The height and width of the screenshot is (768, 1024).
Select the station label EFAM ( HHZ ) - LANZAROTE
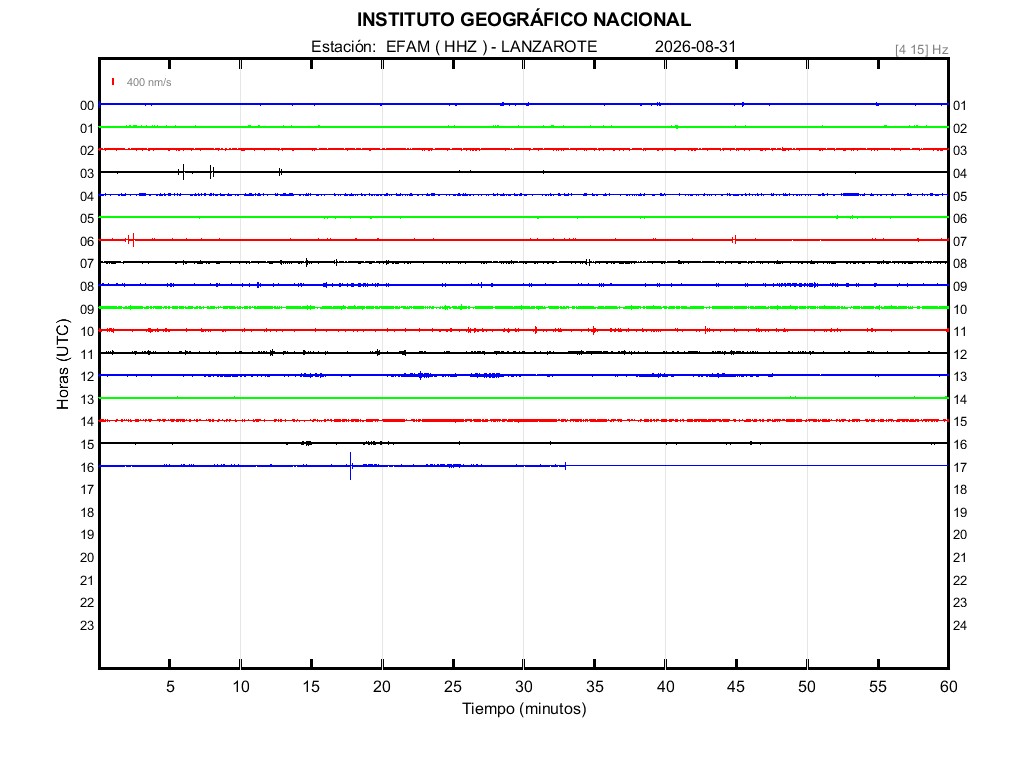491,47
